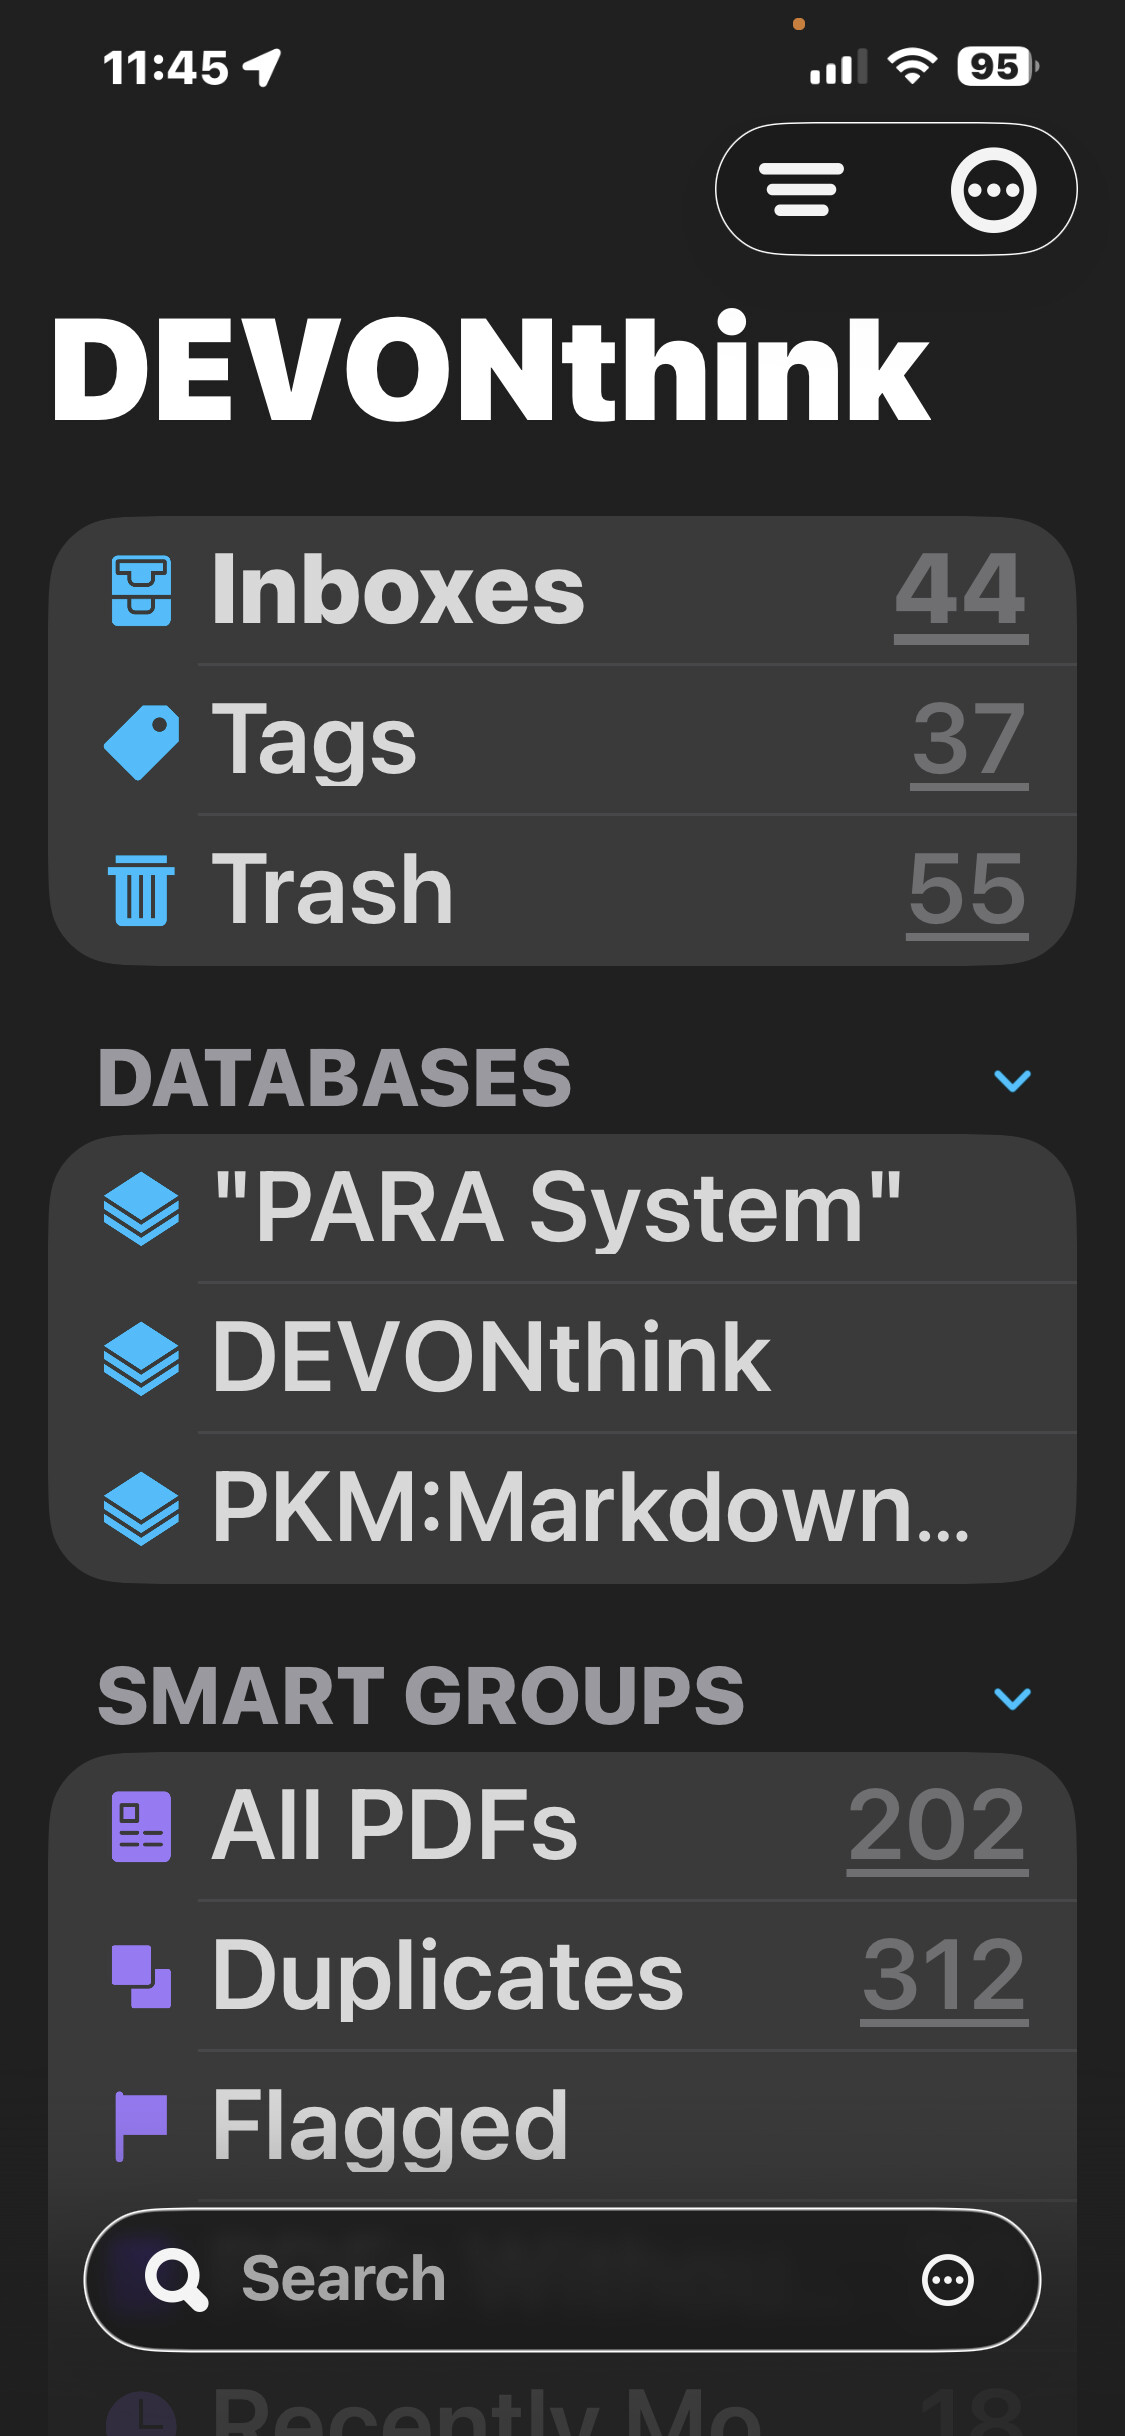The width and height of the screenshot is (1125, 2436).
Task: Collapse the Smart Groups section chevron
Action: (x=1012, y=1698)
